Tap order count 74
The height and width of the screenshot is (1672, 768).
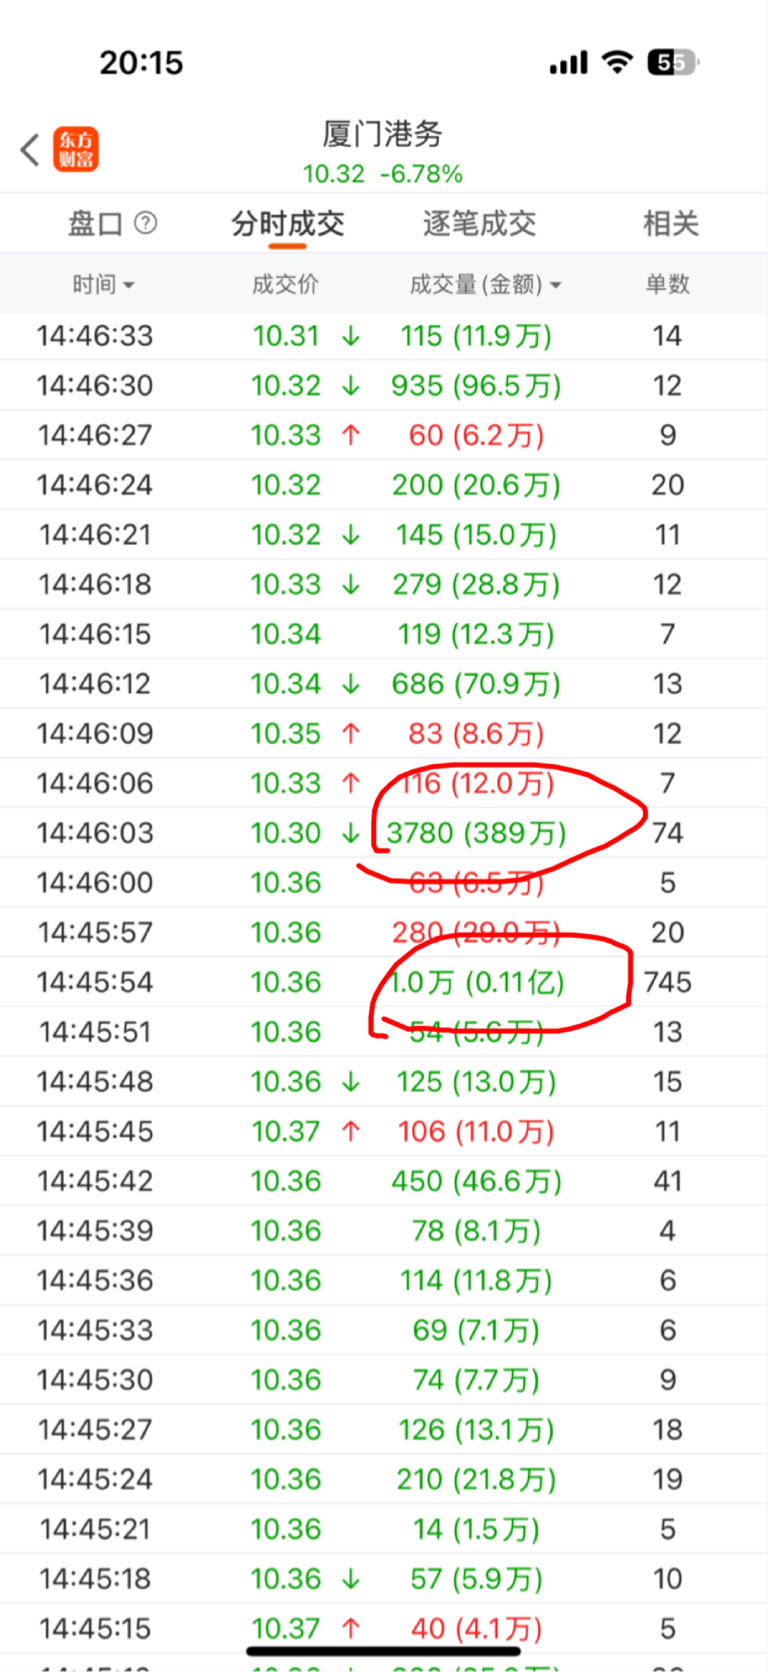pyautogui.click(x=667, y=833)
